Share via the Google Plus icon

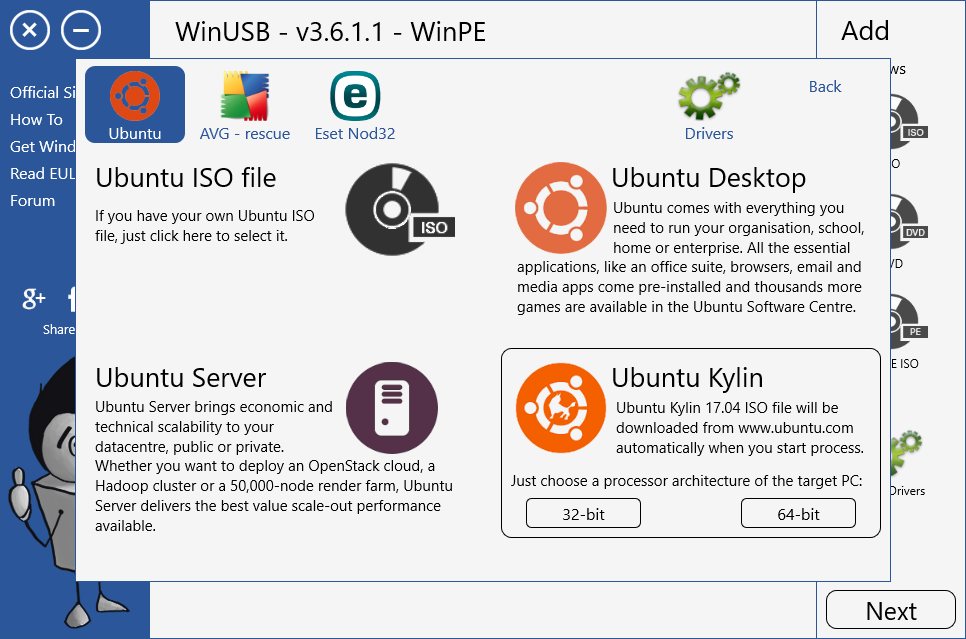[x=34, y=298]
